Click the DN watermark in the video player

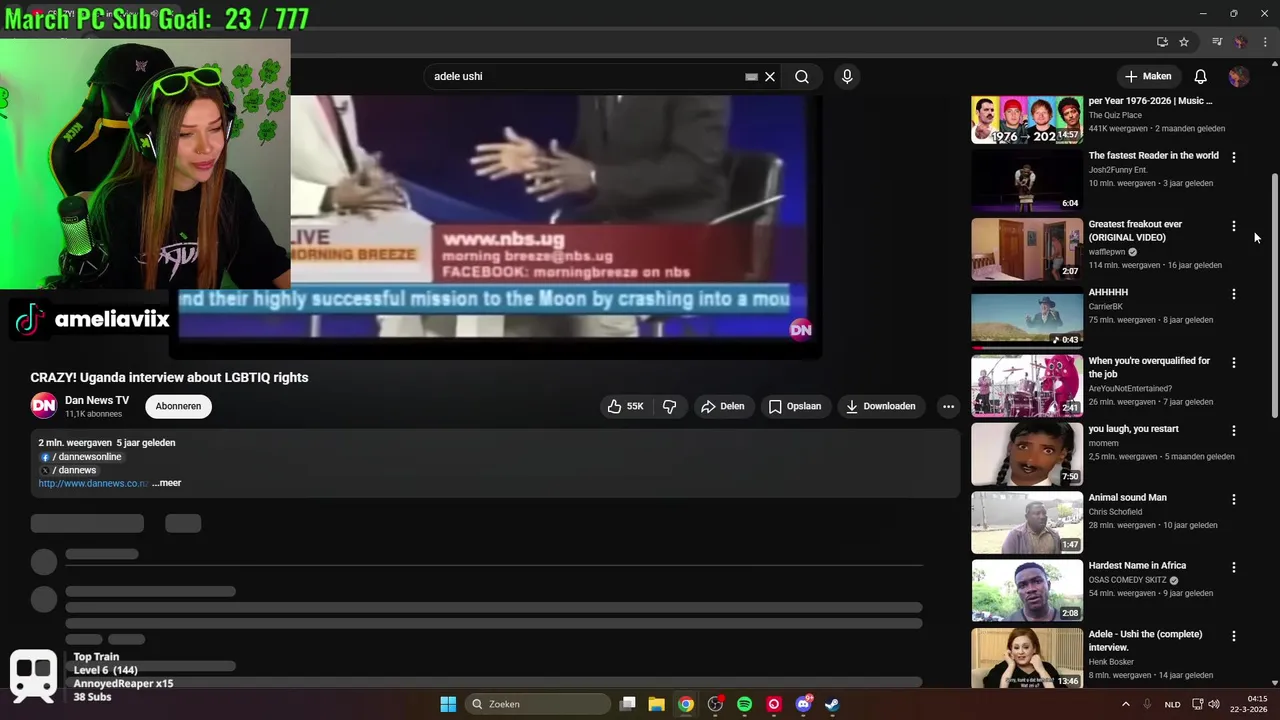point(801,329)
